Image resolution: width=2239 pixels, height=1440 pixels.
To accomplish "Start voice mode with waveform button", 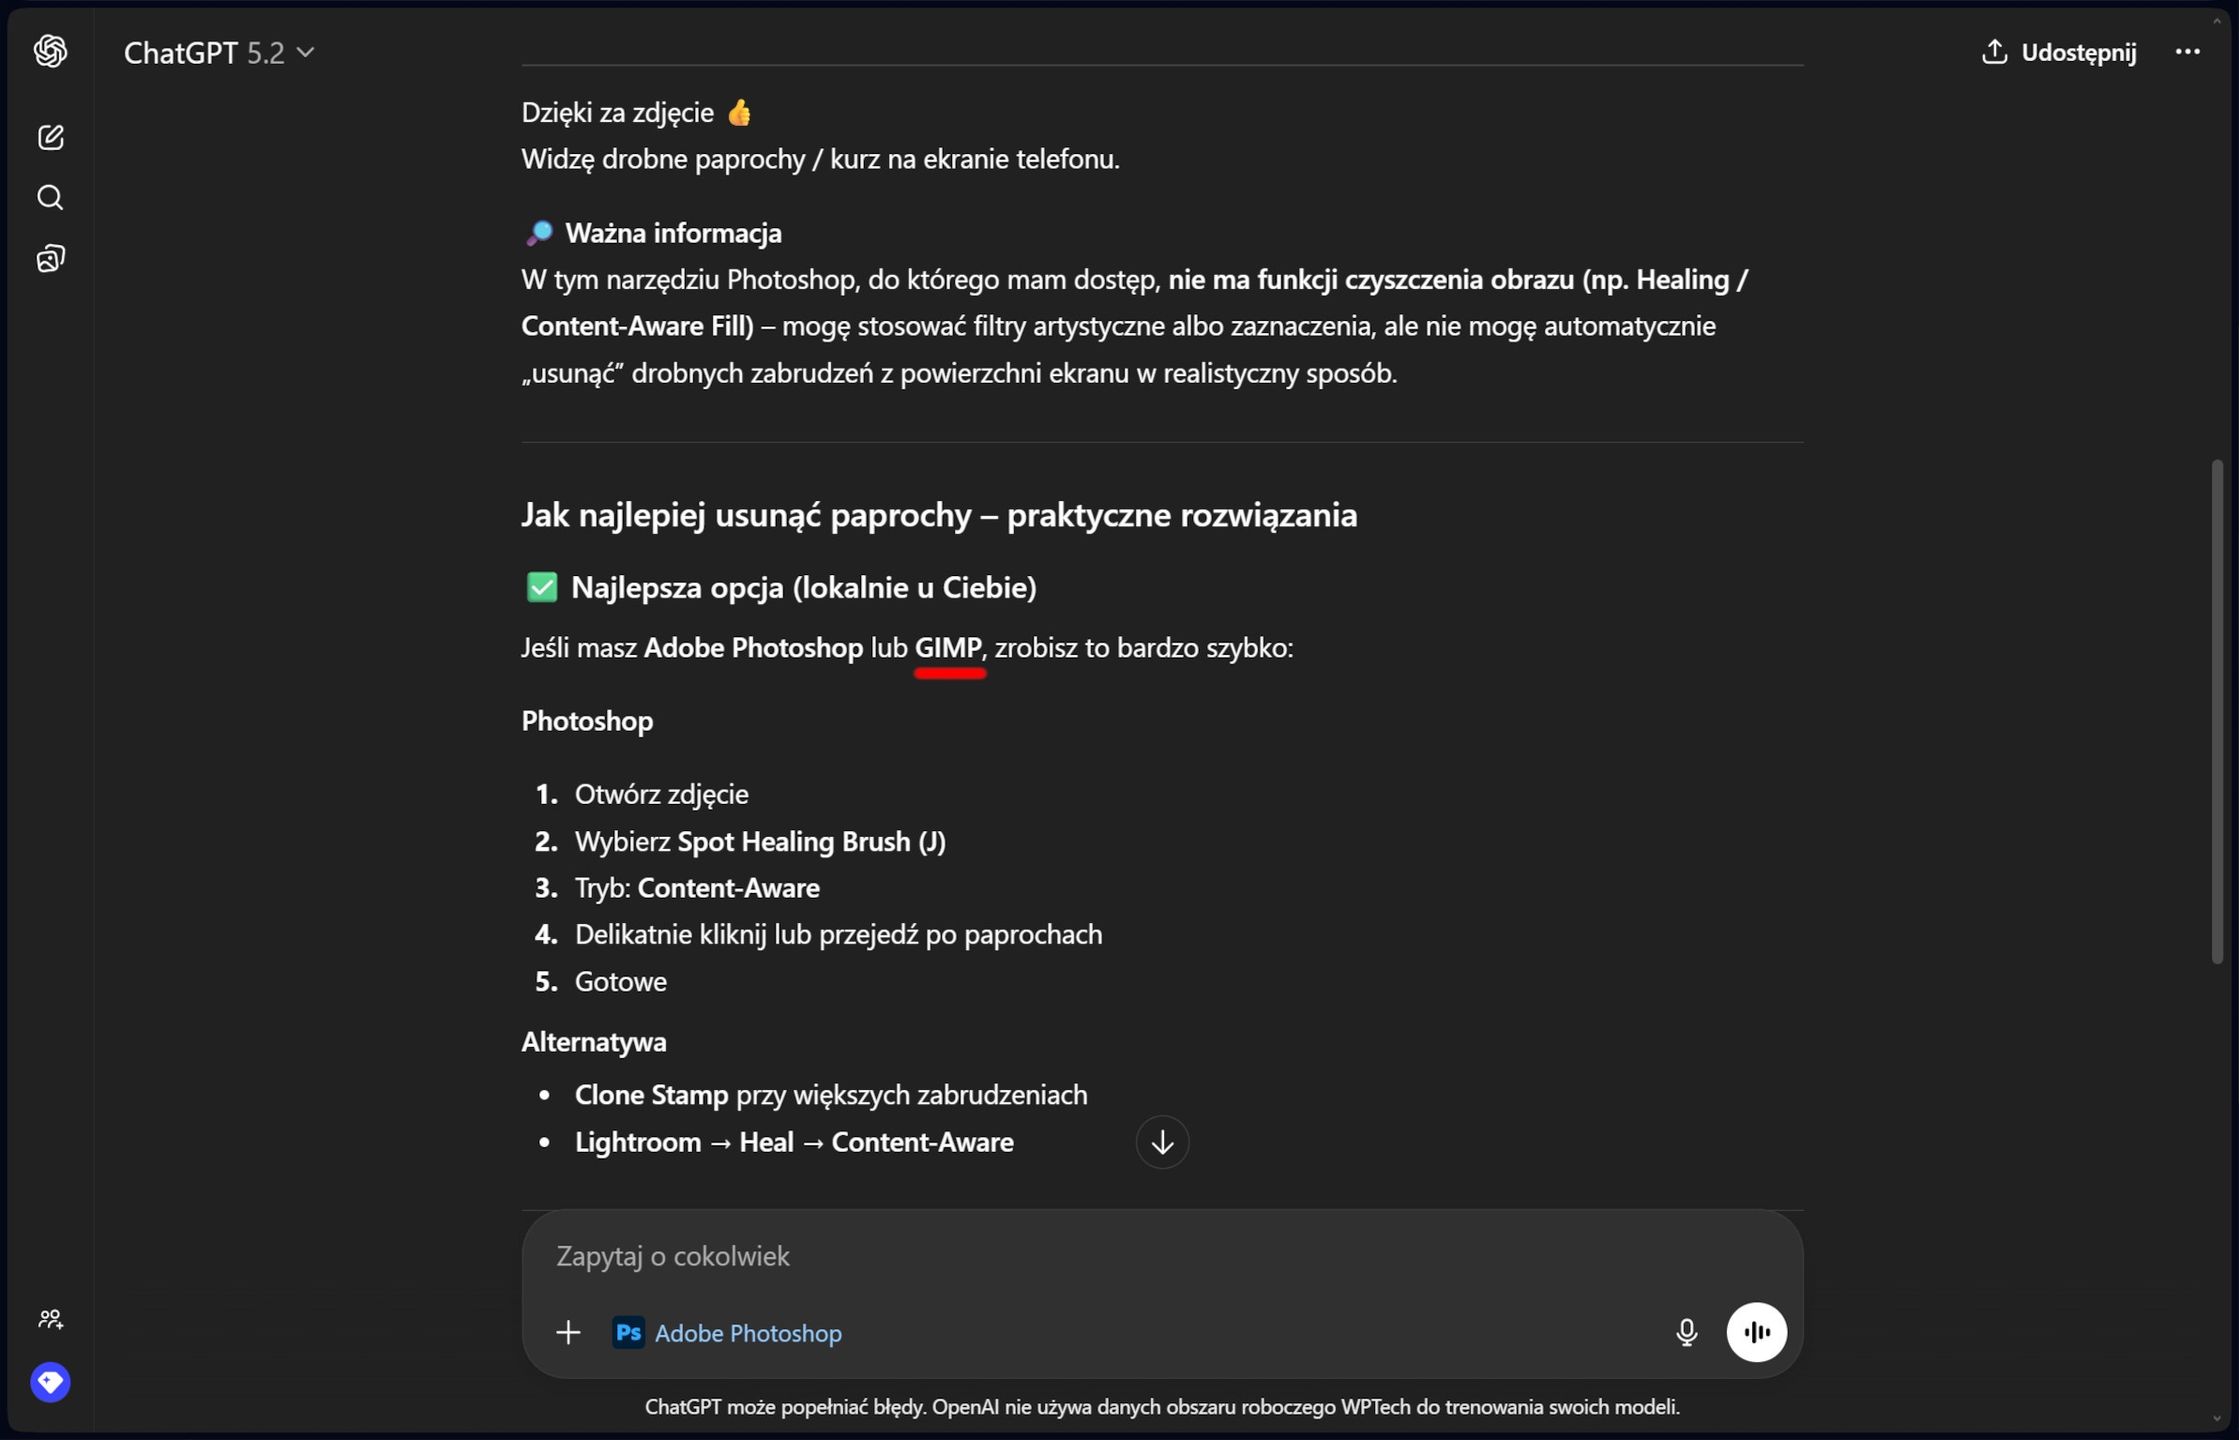I will 1756,1332.
